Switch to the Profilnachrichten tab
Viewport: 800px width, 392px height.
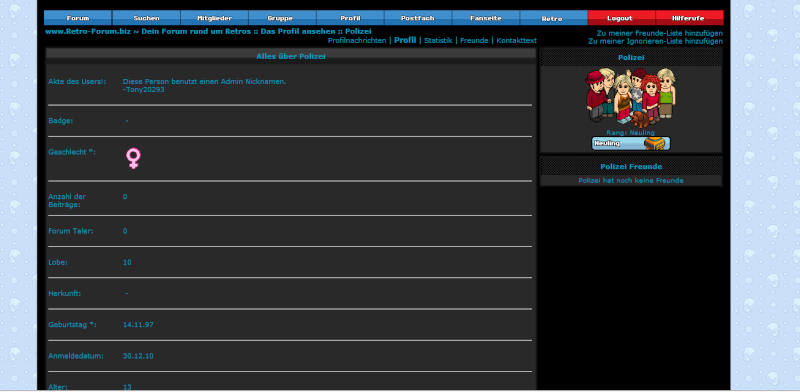click(x=357, y=40)
